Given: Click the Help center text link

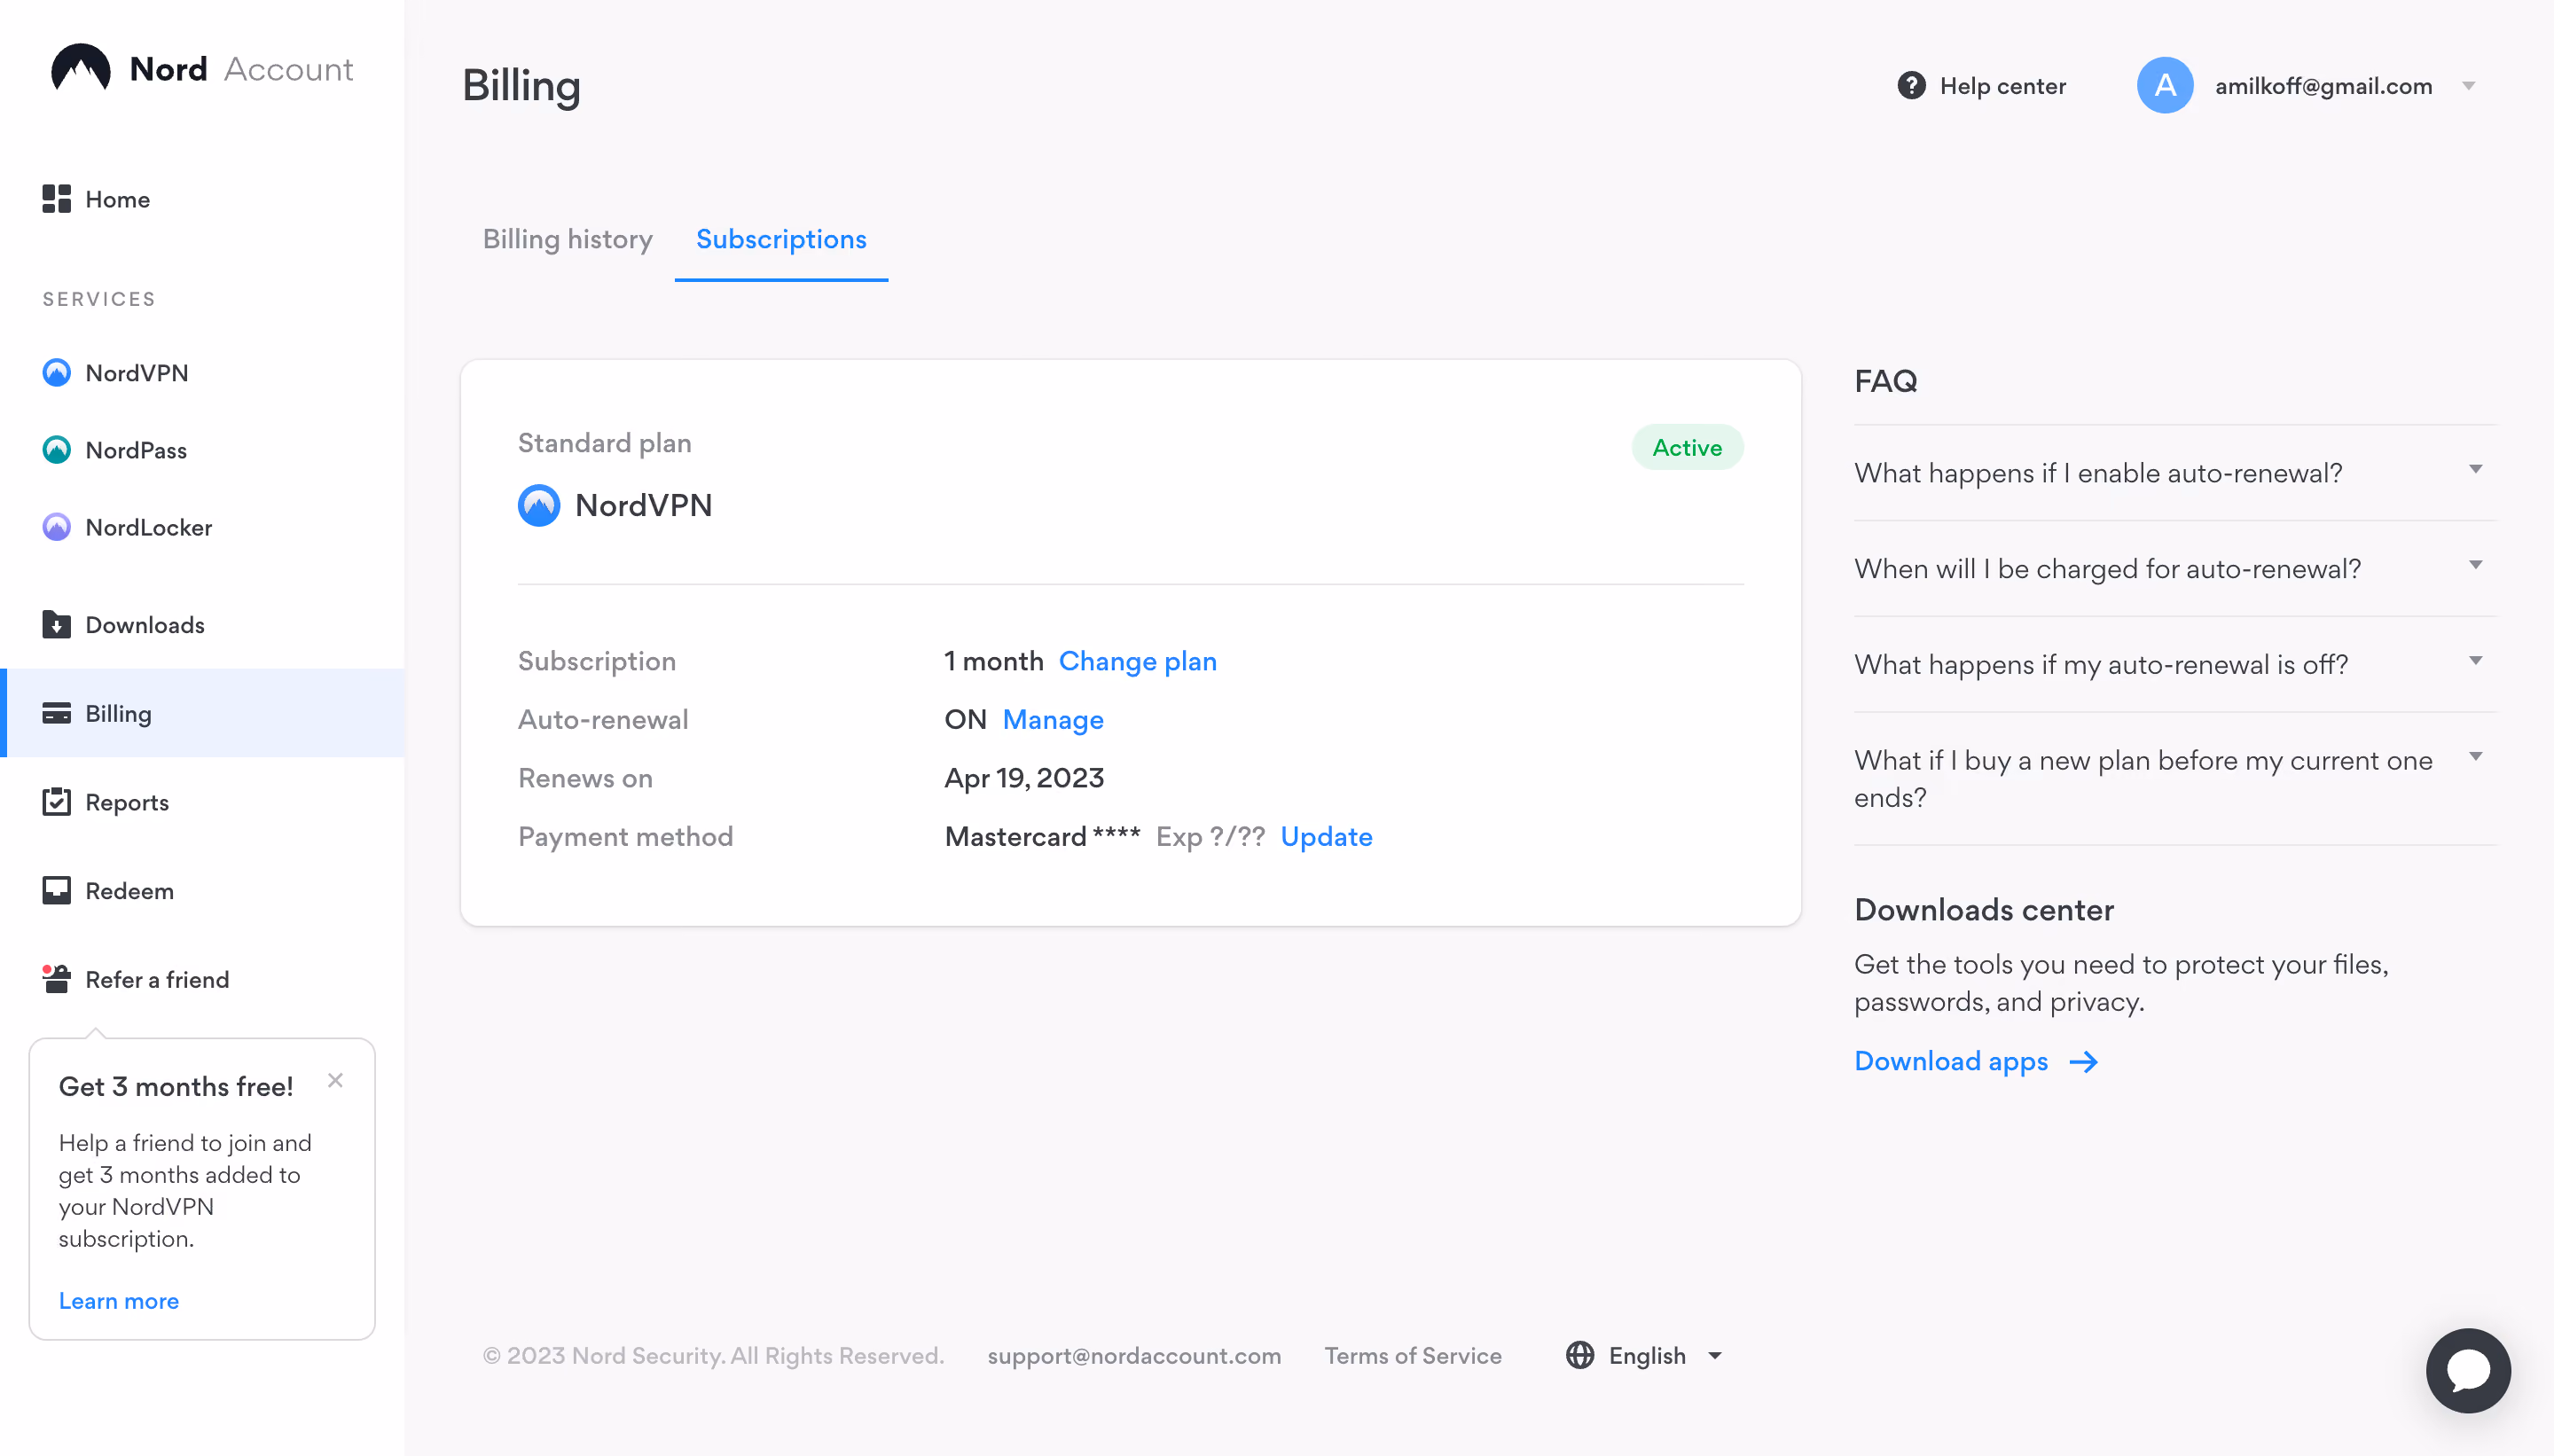Looking at the screenshot, I should coord(2003,86).
